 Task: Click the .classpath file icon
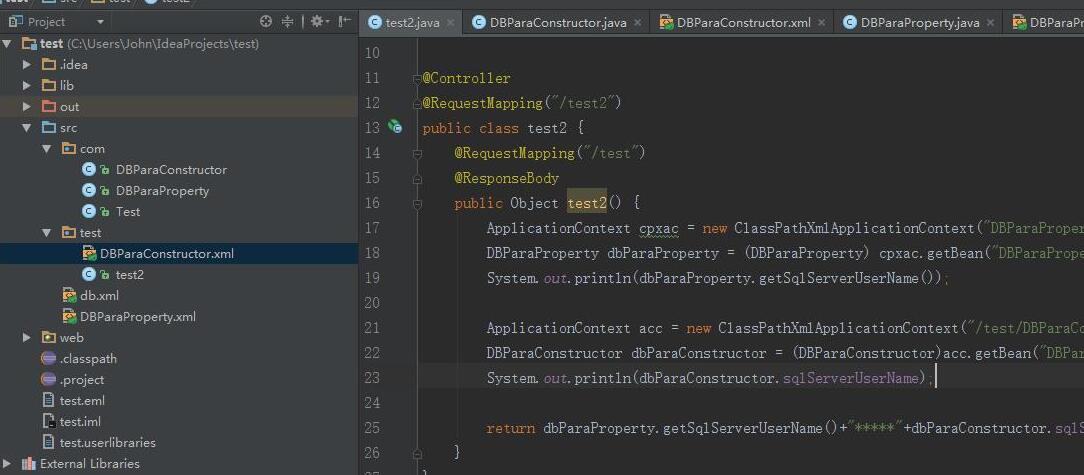(x=48, y=359)
